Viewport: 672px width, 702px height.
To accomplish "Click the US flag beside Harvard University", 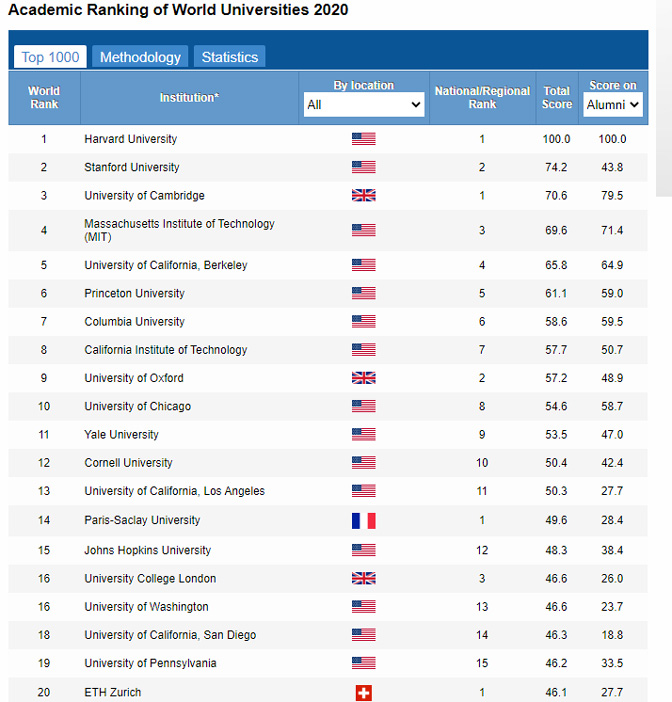I will [363, 139].
